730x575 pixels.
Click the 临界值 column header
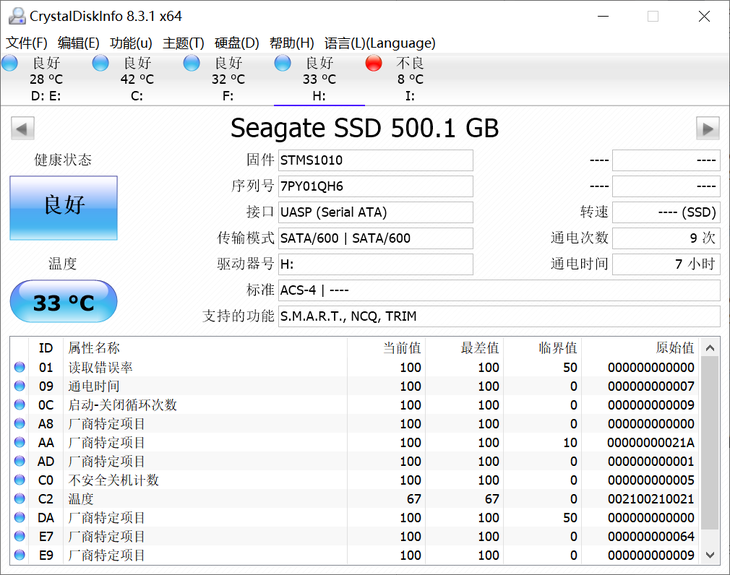[543, 348]
